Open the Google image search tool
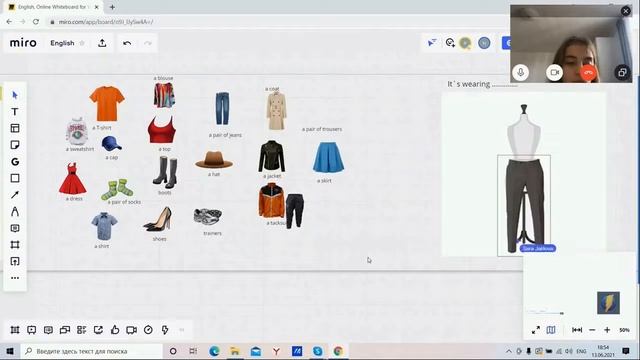 (x=15, y=162)
